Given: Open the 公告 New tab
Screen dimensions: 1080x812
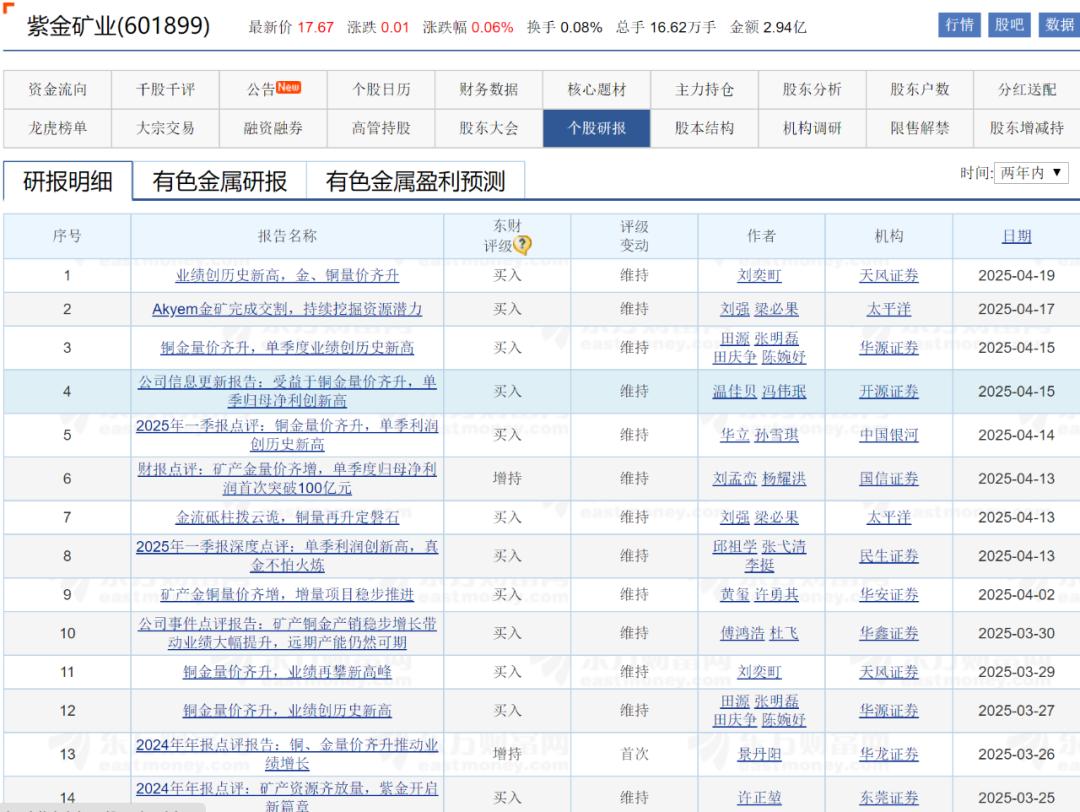Looking at the screenshot, I should coord(273,90).
